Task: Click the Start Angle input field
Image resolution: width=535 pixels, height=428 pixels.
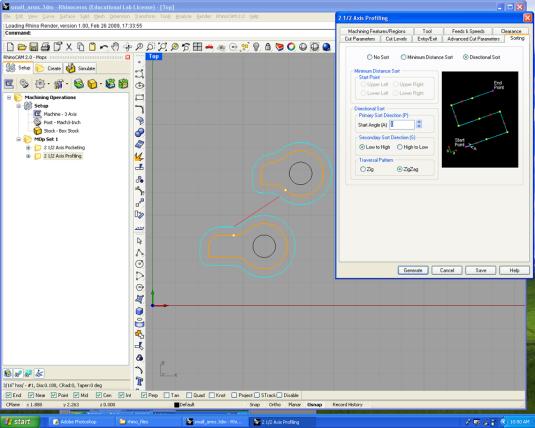Action: coord(402,125)
